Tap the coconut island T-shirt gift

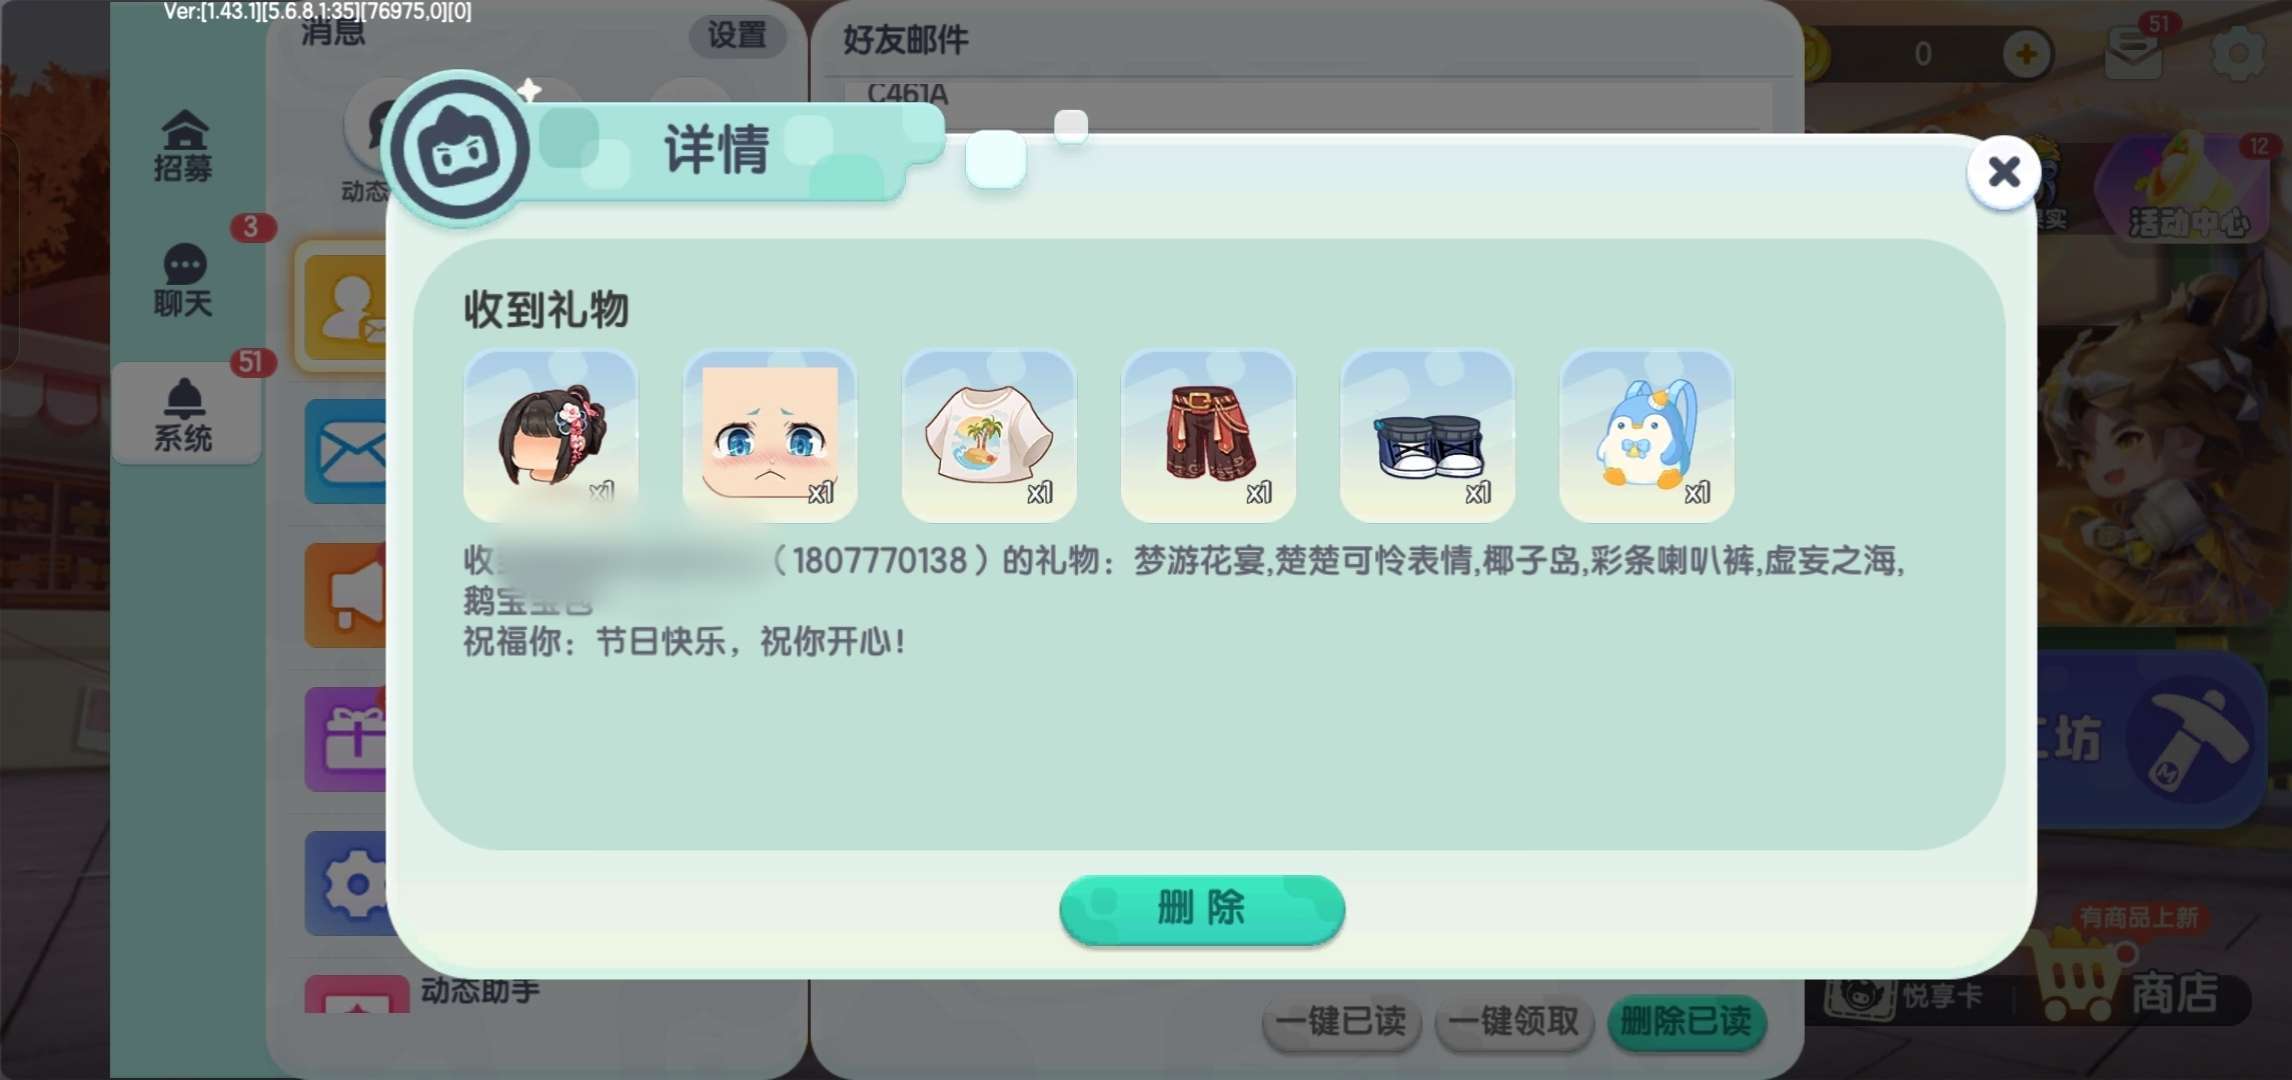coord(988,435)
